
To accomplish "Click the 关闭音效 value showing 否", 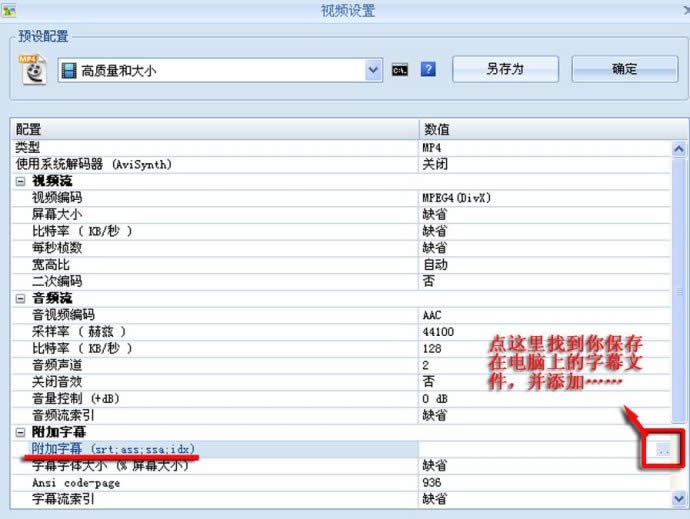I will 428,382.
